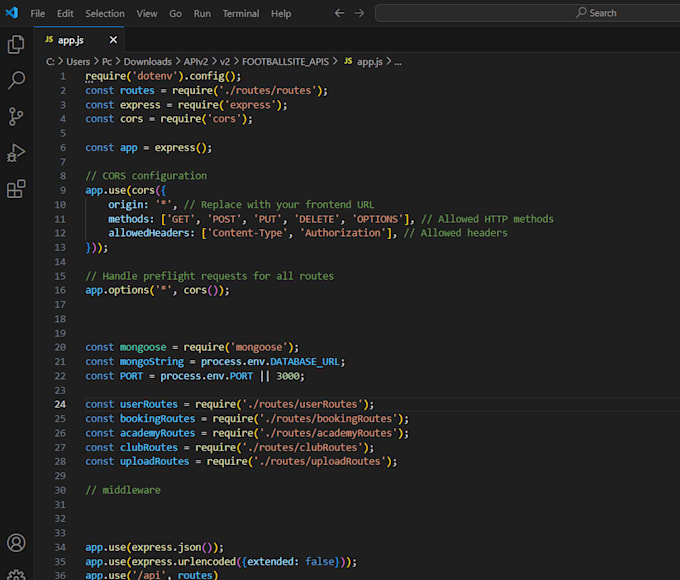Go back with the left arrow
680x580 pixels.
[339, 13]
